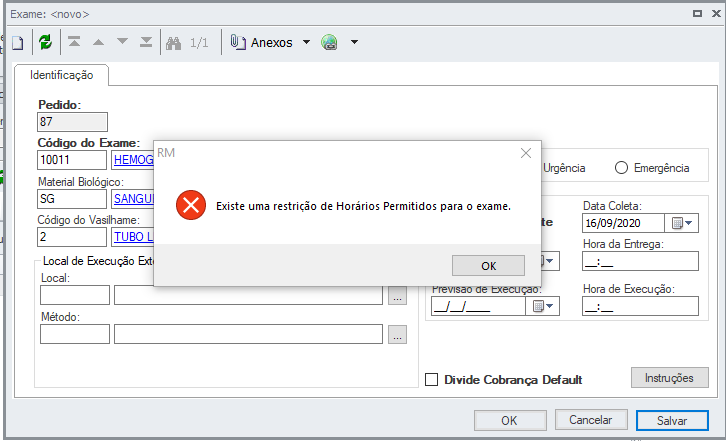Viewport: 726px width, 441px height.
Task: Click the green refresh icon
Action: point(45,43)
